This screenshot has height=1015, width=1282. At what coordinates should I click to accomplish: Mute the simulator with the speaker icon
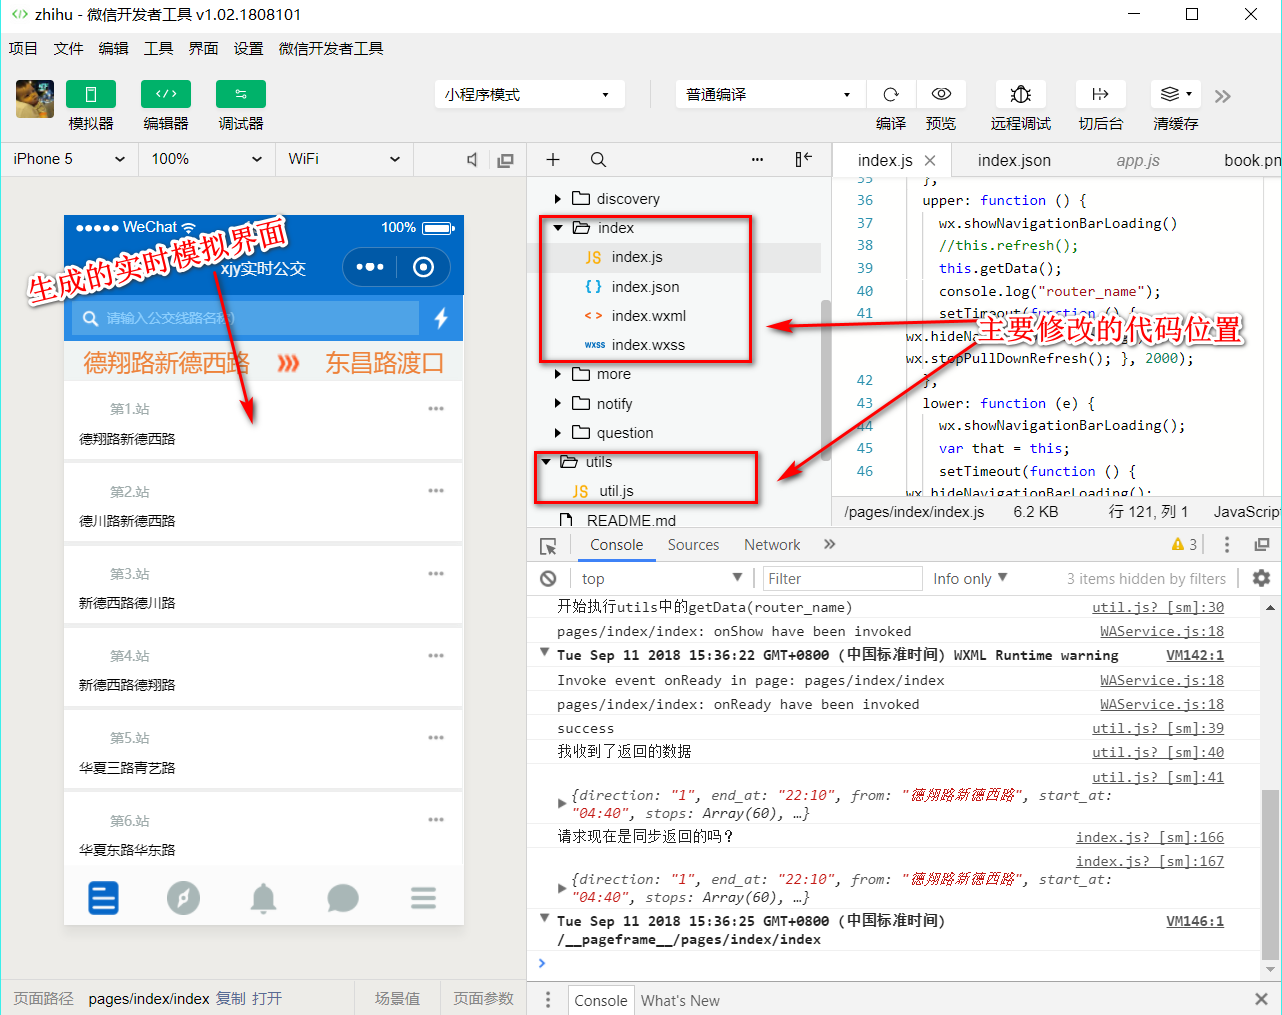pos(472,160)
